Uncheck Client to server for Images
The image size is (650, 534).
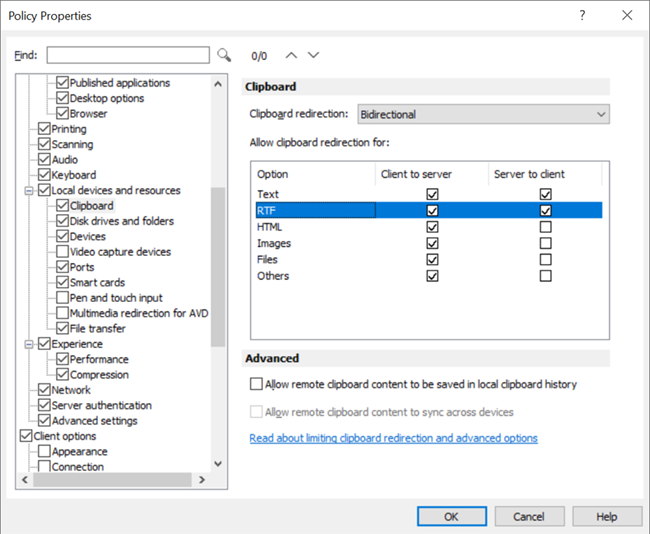[432, 243]
